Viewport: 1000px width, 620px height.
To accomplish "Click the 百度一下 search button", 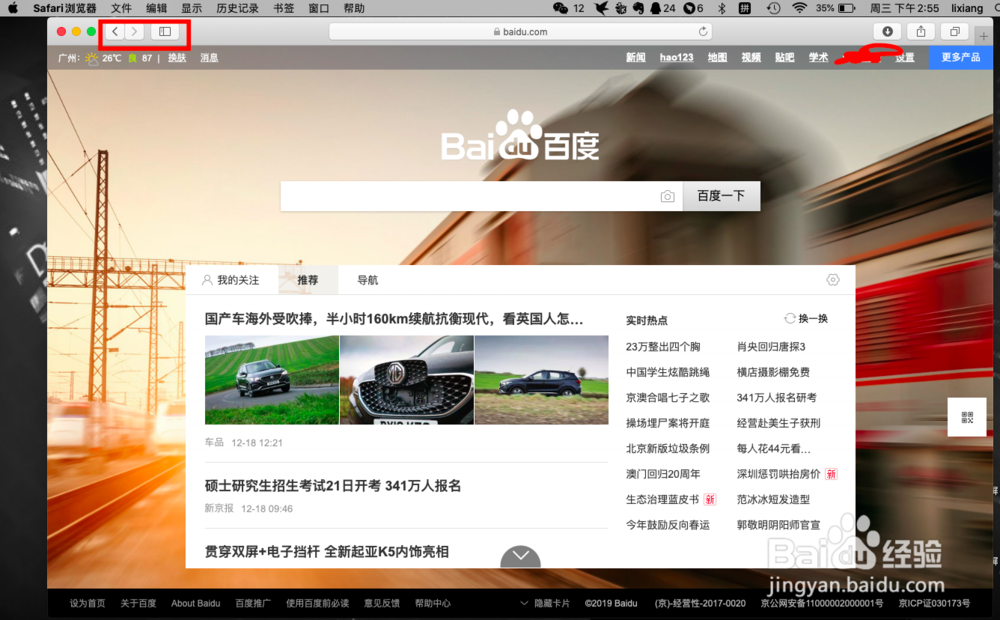I will pos(721,196).
